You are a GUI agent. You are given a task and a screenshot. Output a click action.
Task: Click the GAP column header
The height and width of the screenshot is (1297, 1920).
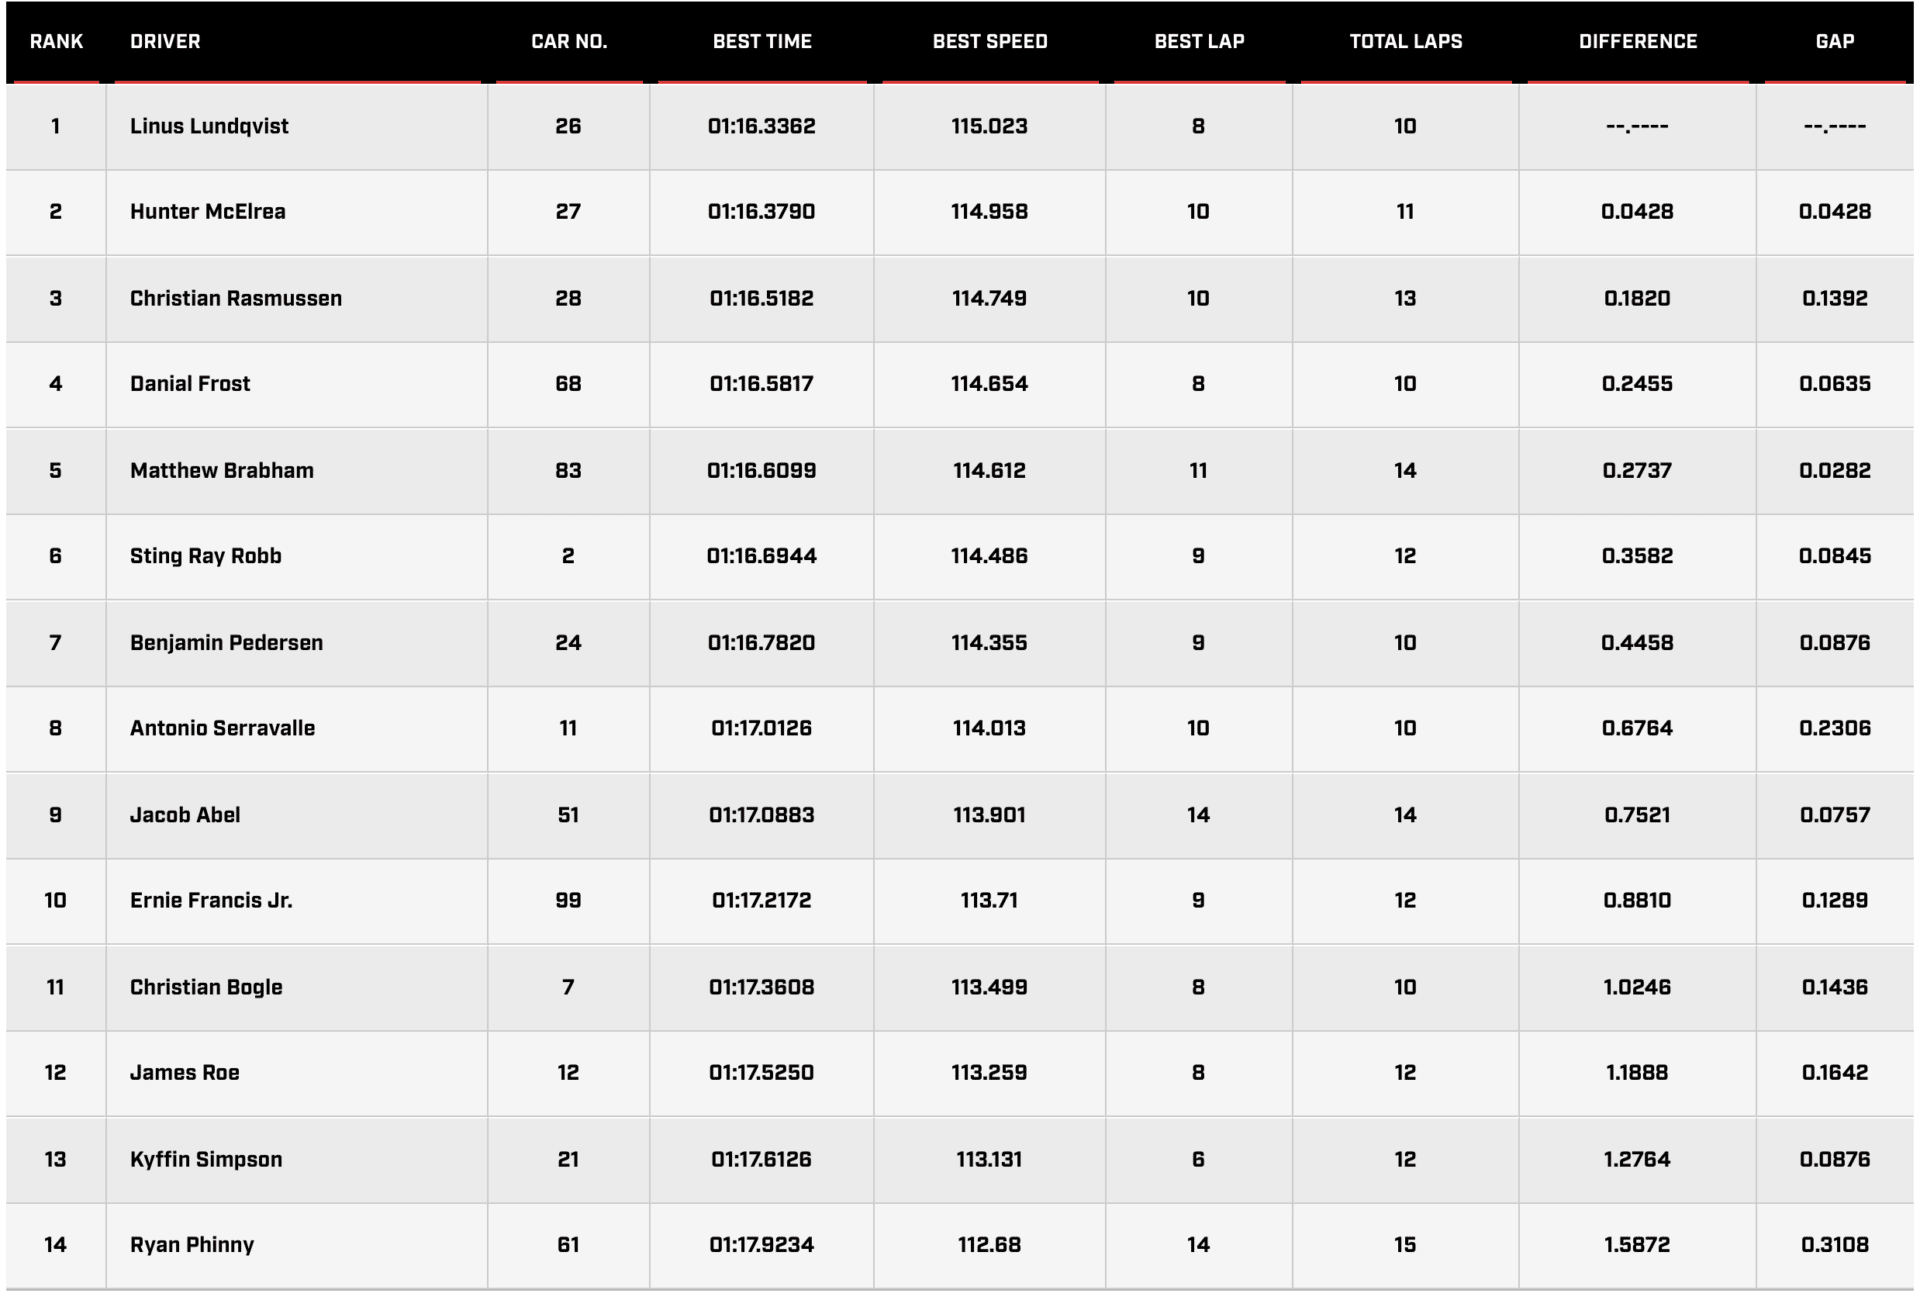click(1834, 42)
